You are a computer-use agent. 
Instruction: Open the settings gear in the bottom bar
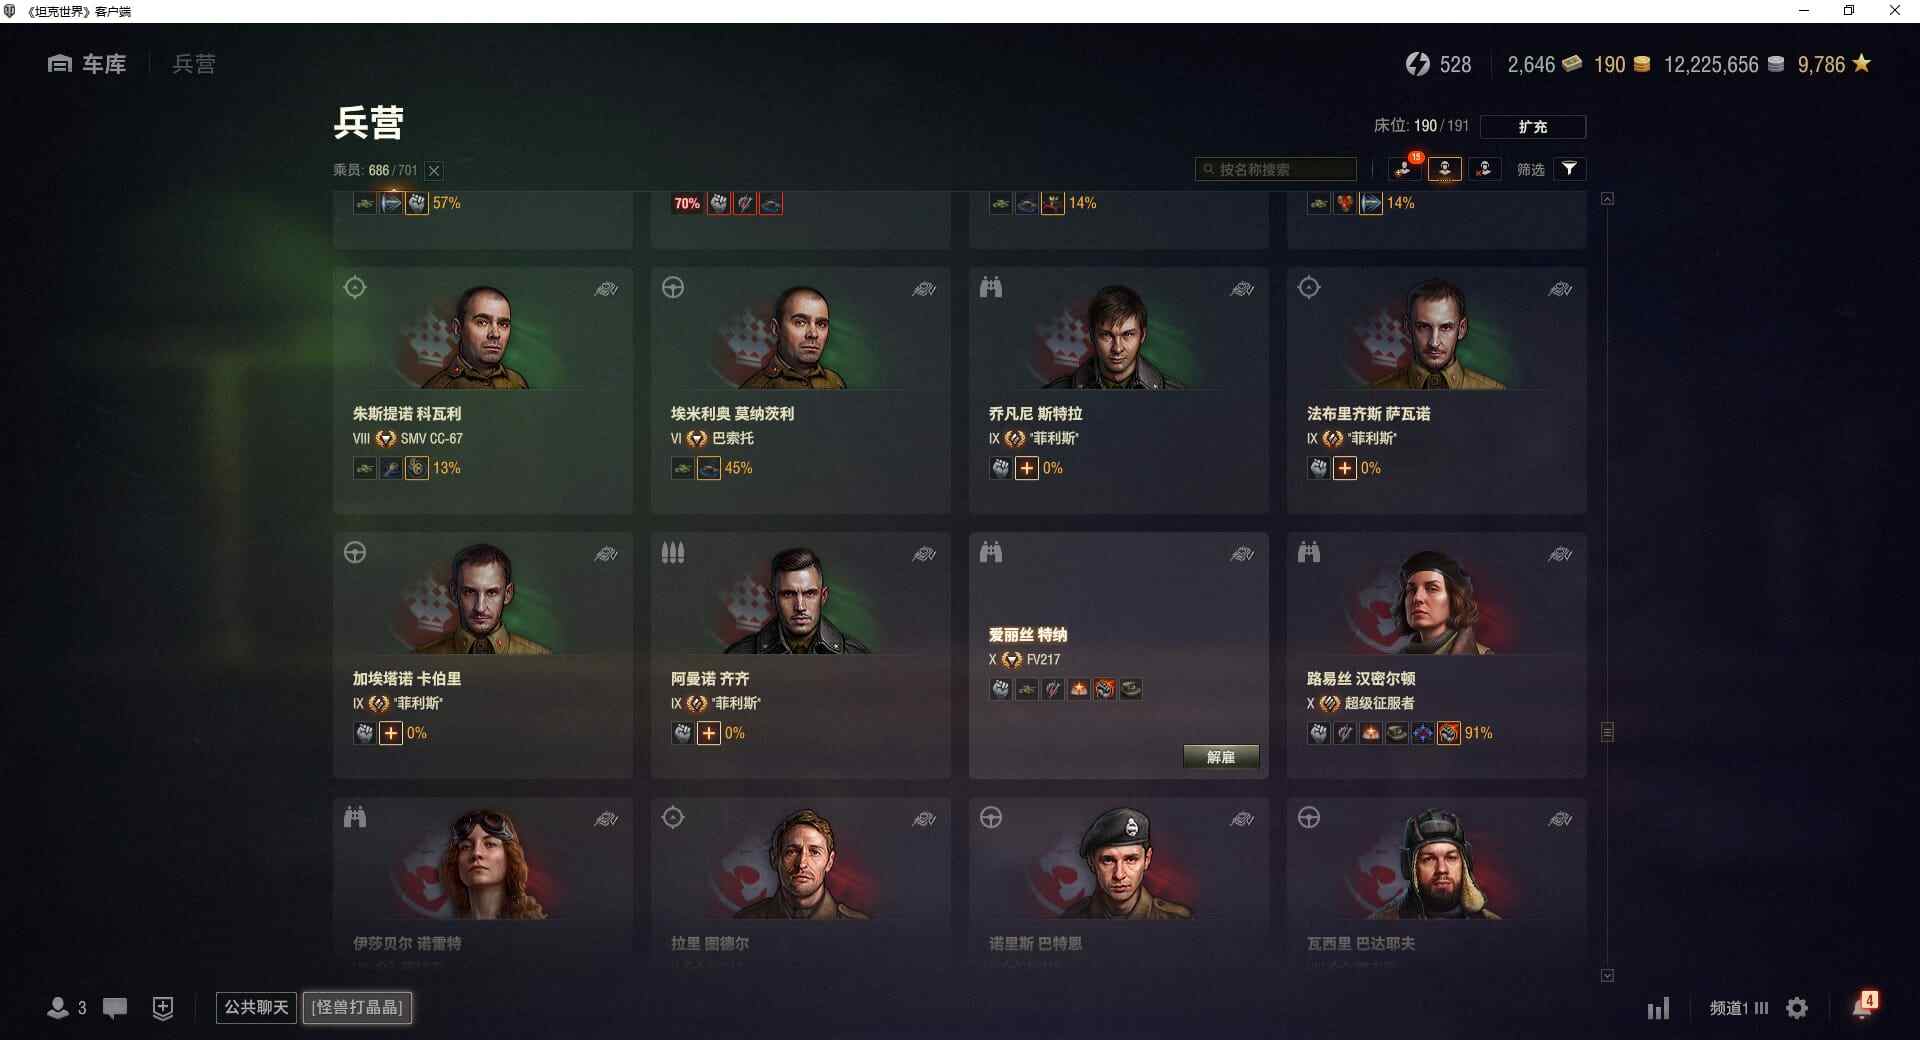[x=1797, y=1008]
